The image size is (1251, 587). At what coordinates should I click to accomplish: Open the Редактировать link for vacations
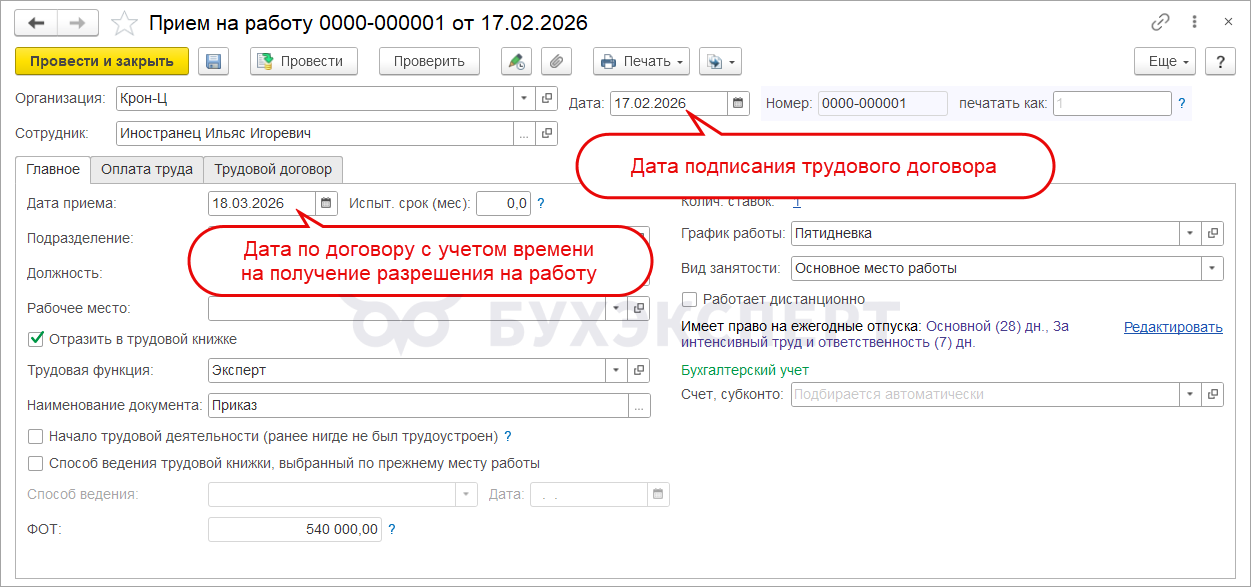(1173, 327)
